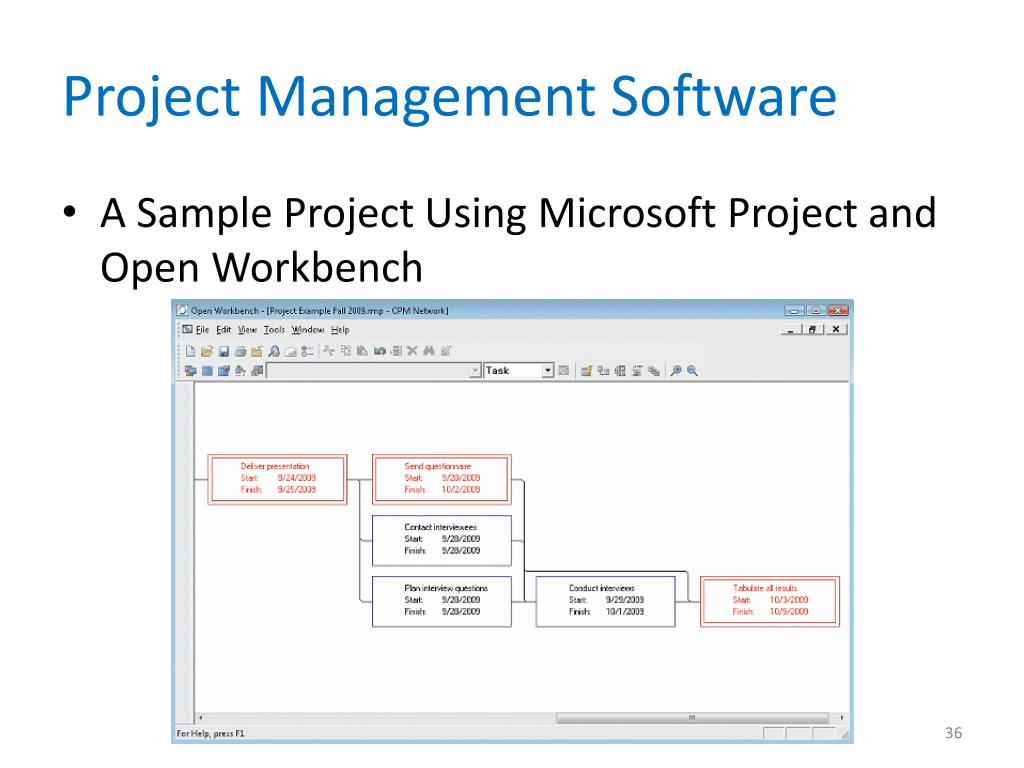Click the application icon left of File menu

pyautogui.click(x=187, y=330)
